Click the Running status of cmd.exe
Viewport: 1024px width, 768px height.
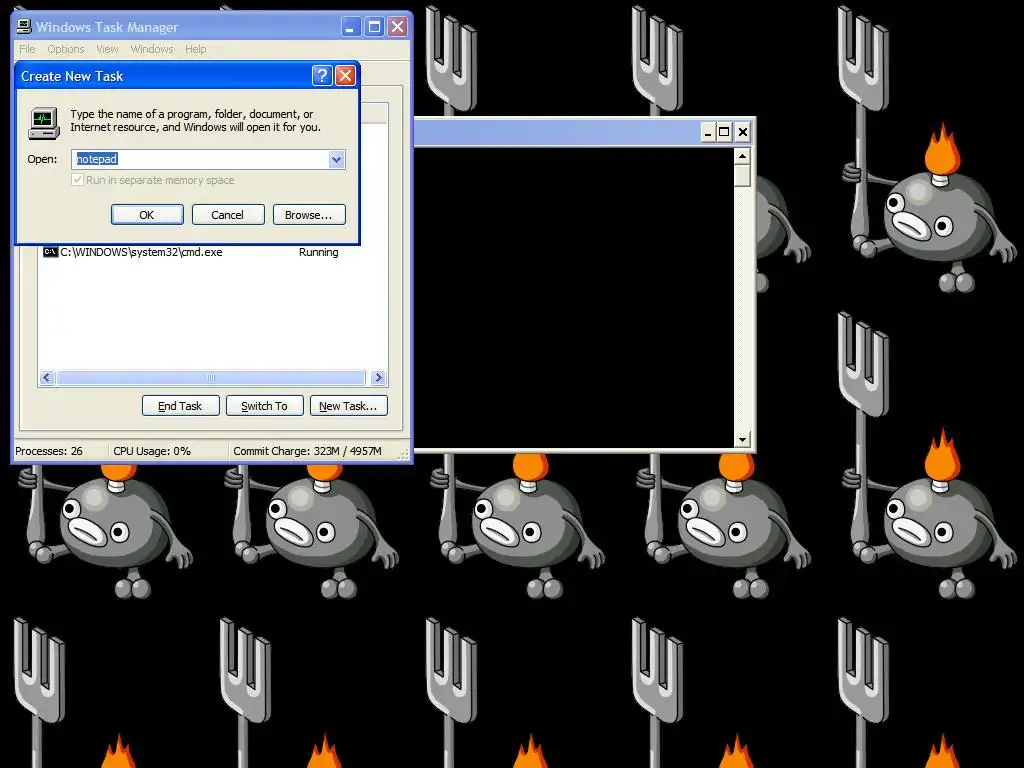pyautogui.click(x=319, y=252)
